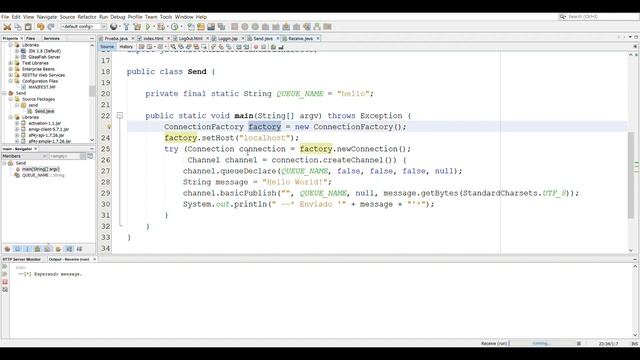Expand the Enterprise Beans node
Image resolution: width=640 pixels, height=360 pixels.
[10, 69]
